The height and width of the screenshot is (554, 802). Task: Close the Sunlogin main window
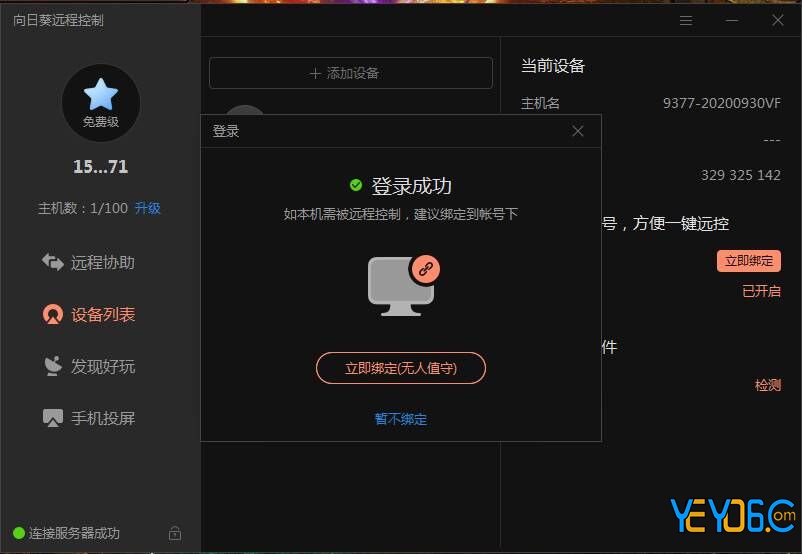tap(778, 20)
